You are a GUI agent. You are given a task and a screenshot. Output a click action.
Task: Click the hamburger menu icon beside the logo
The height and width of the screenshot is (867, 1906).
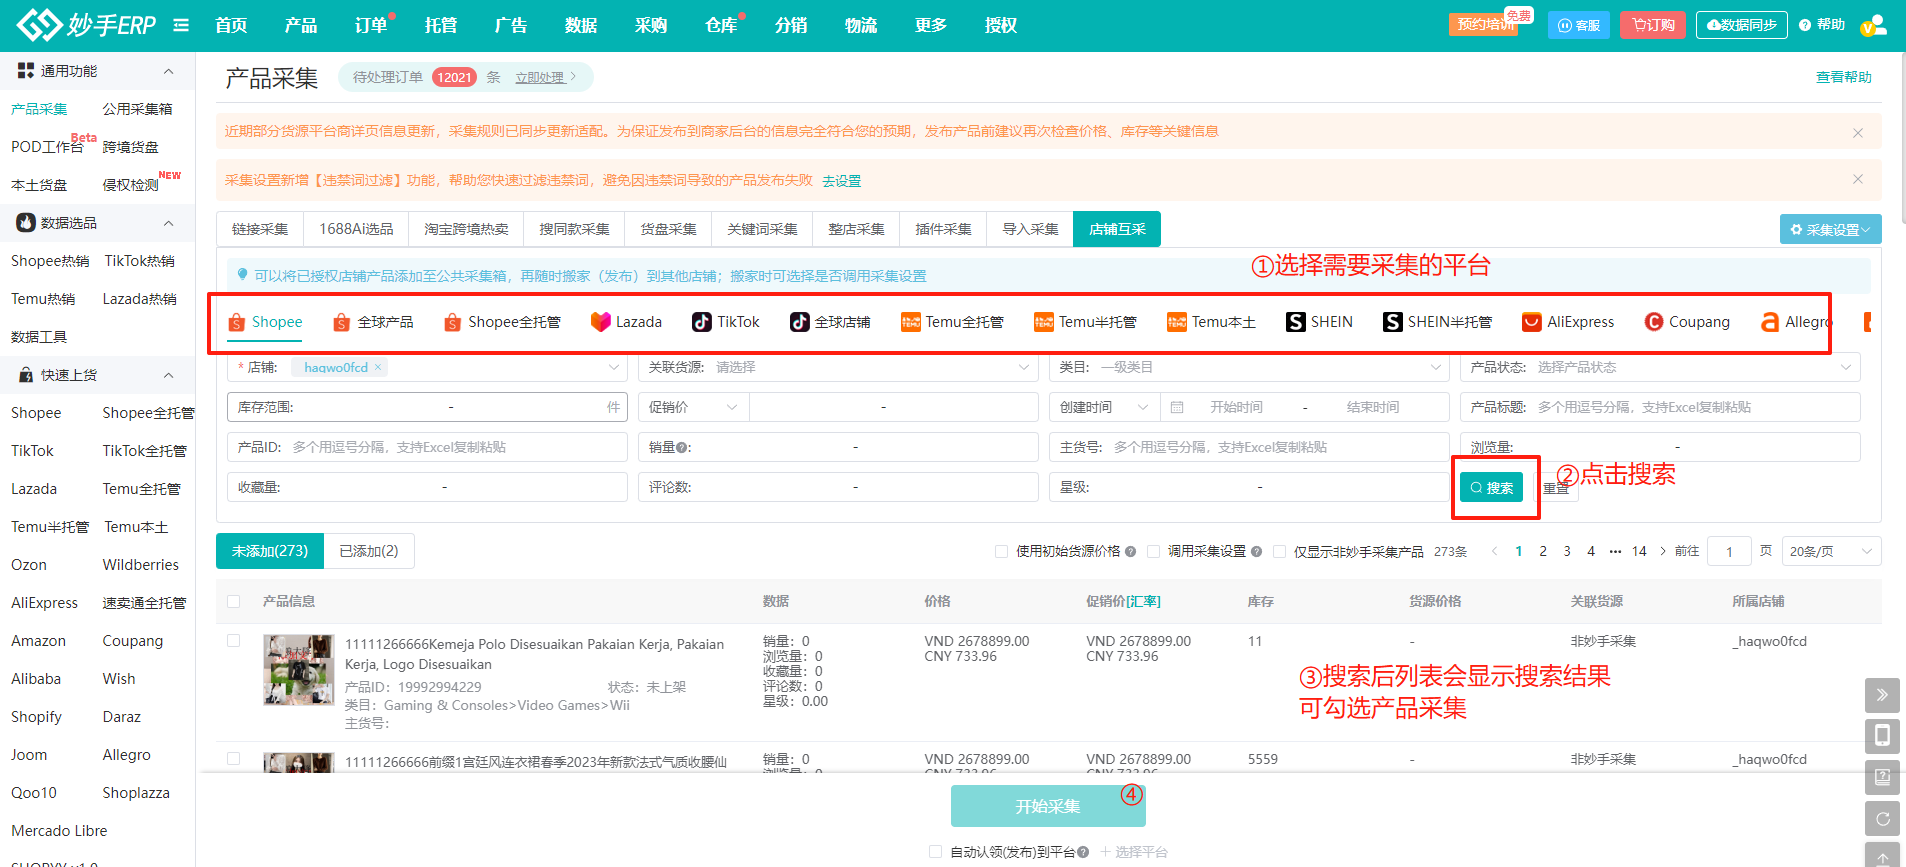(181, 25)
